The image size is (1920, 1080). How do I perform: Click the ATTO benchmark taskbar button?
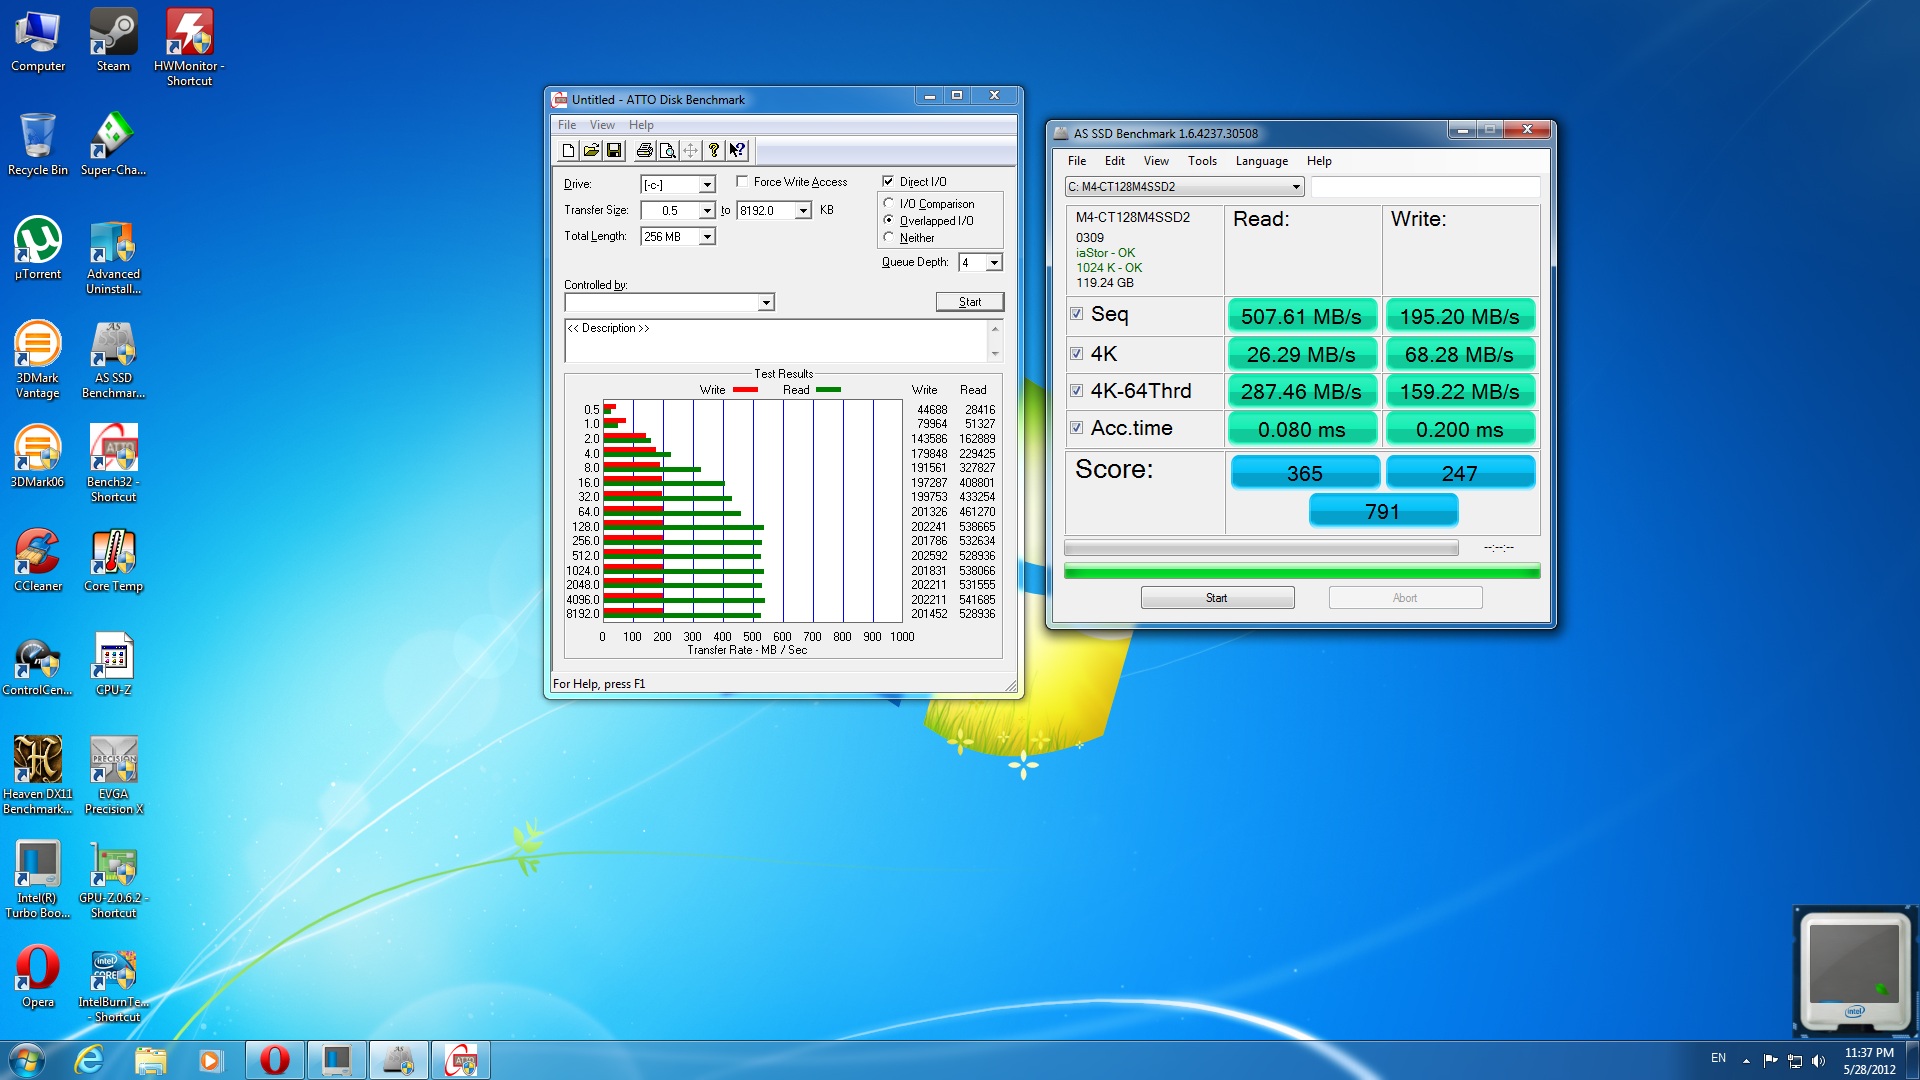coord(460,1060)
